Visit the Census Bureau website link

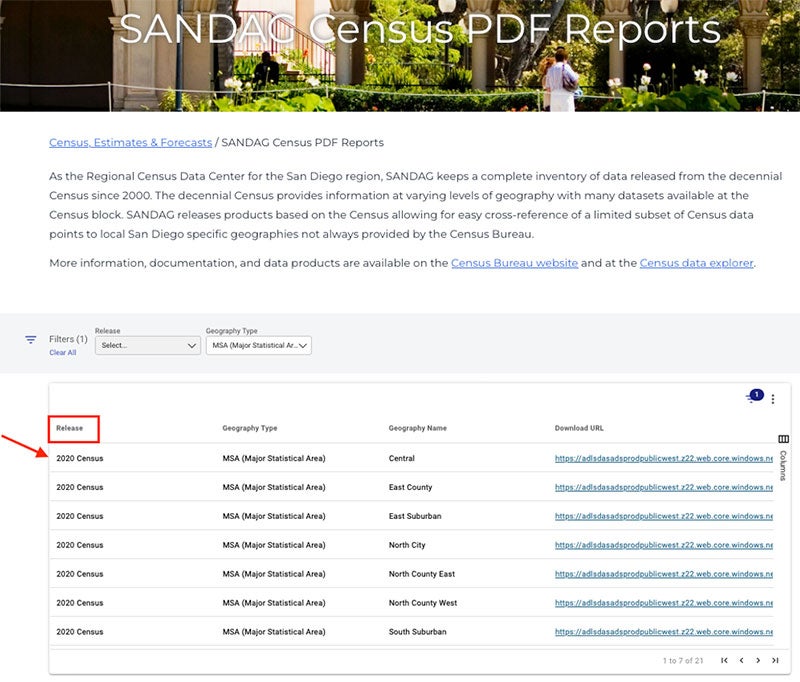pyautogui.click(x=514, y=263)
